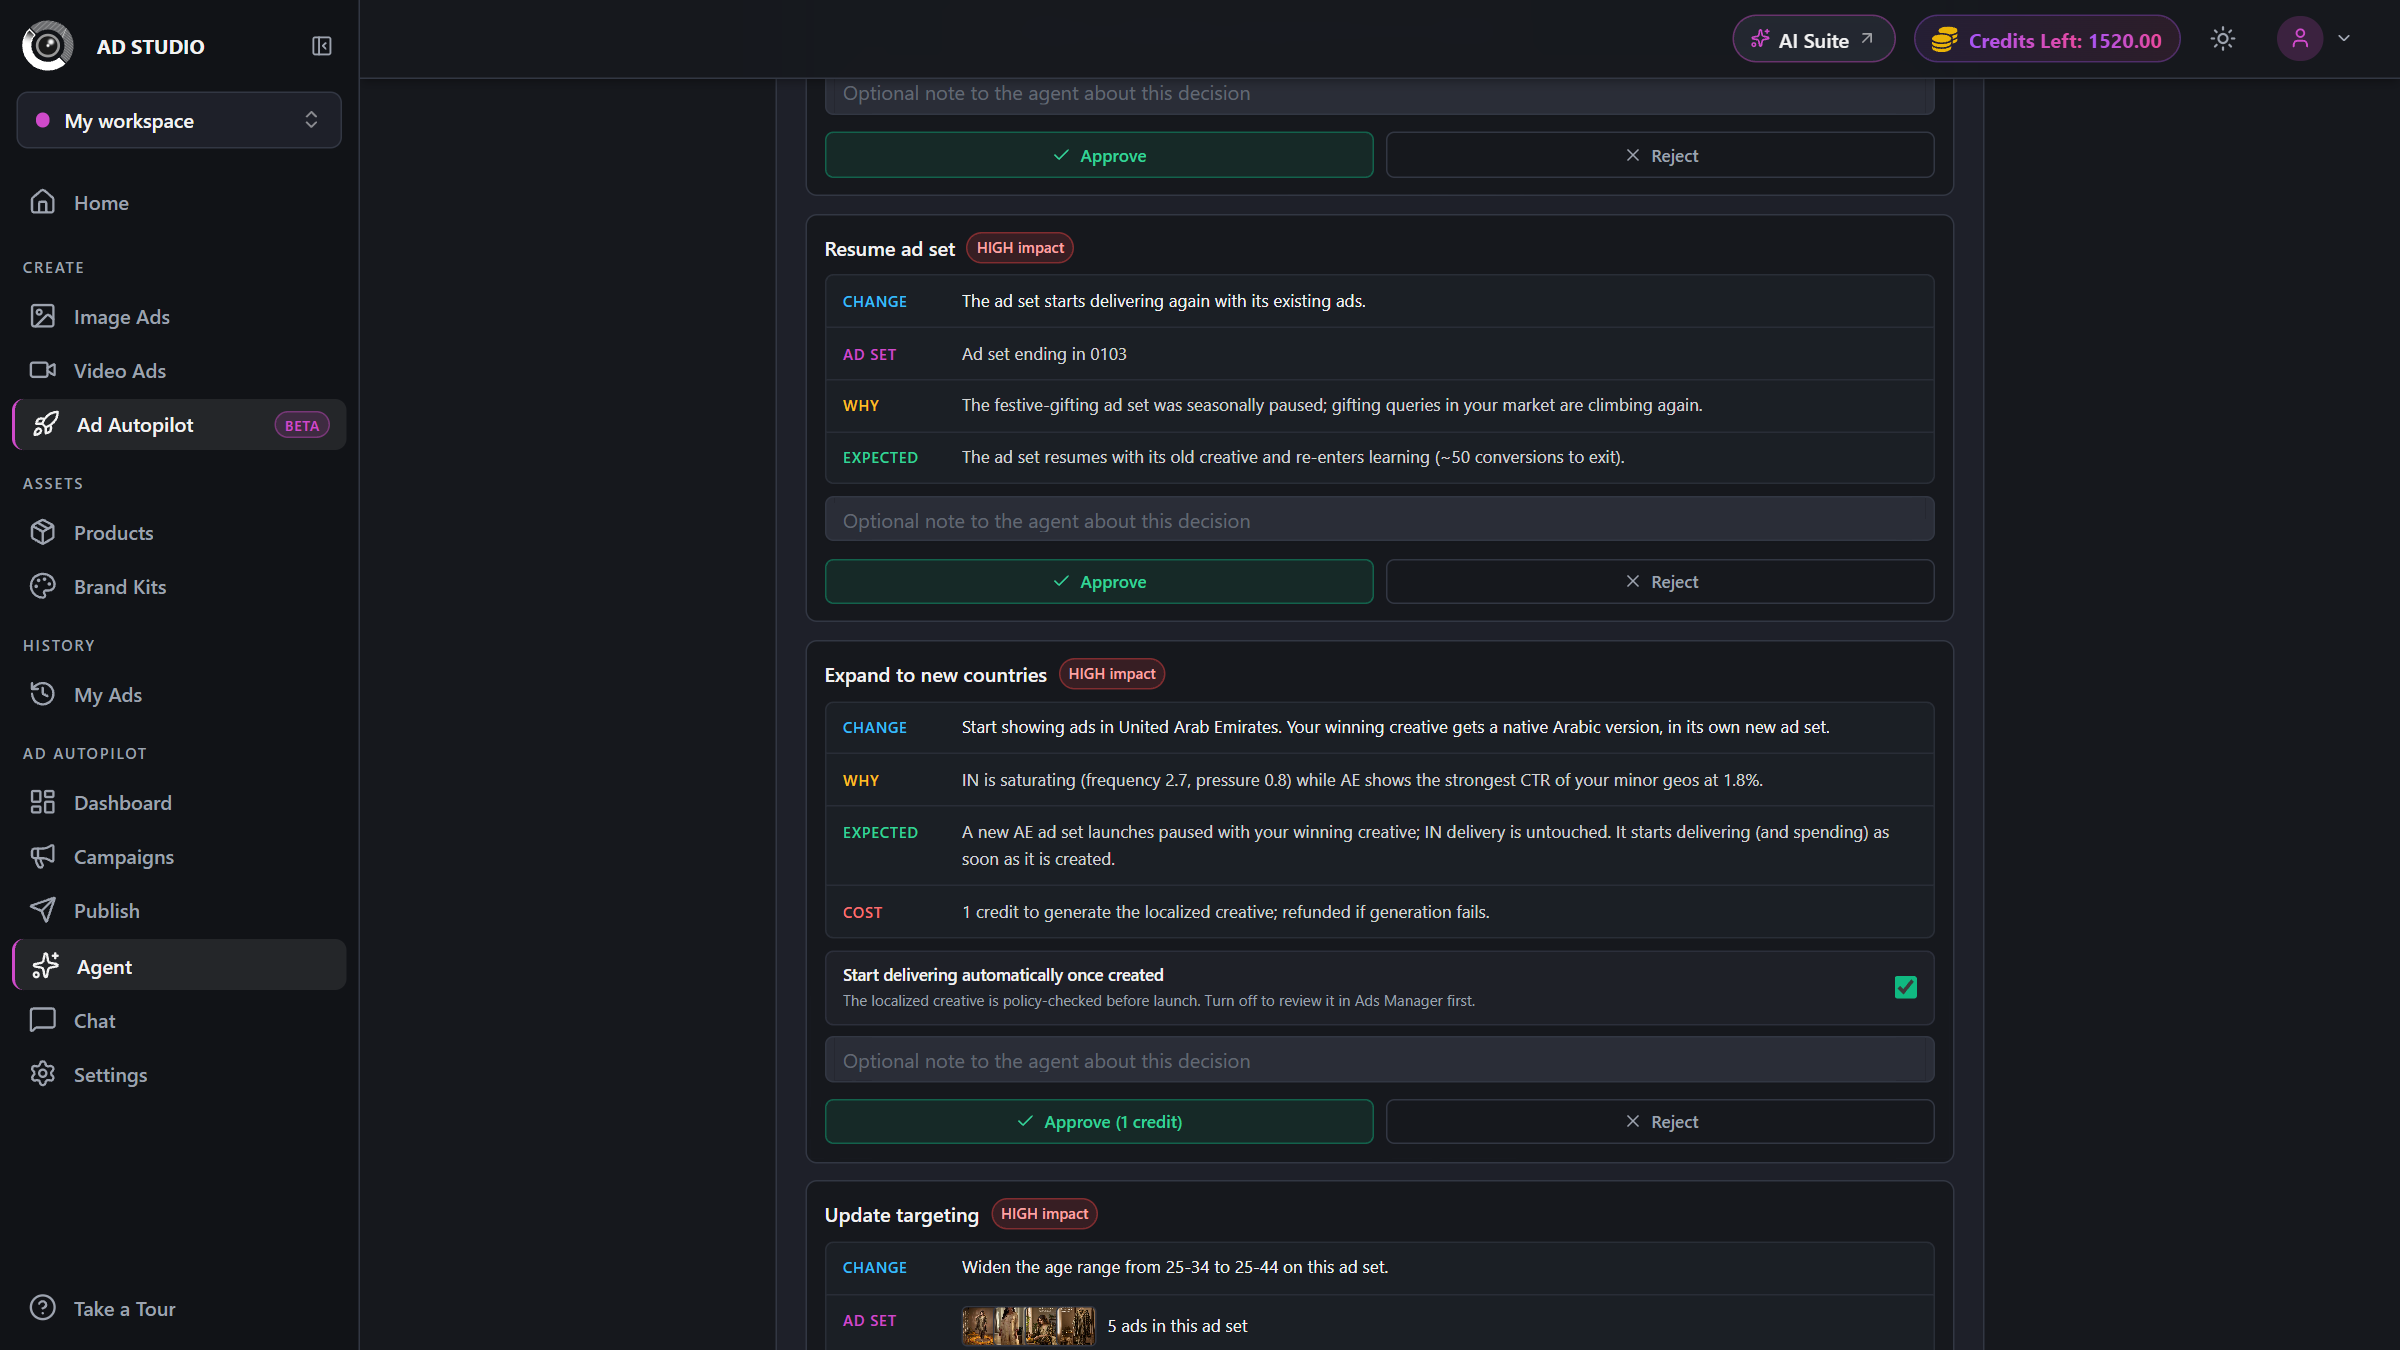Open the My workspace switcher dropdown

[x=179, y=120]
